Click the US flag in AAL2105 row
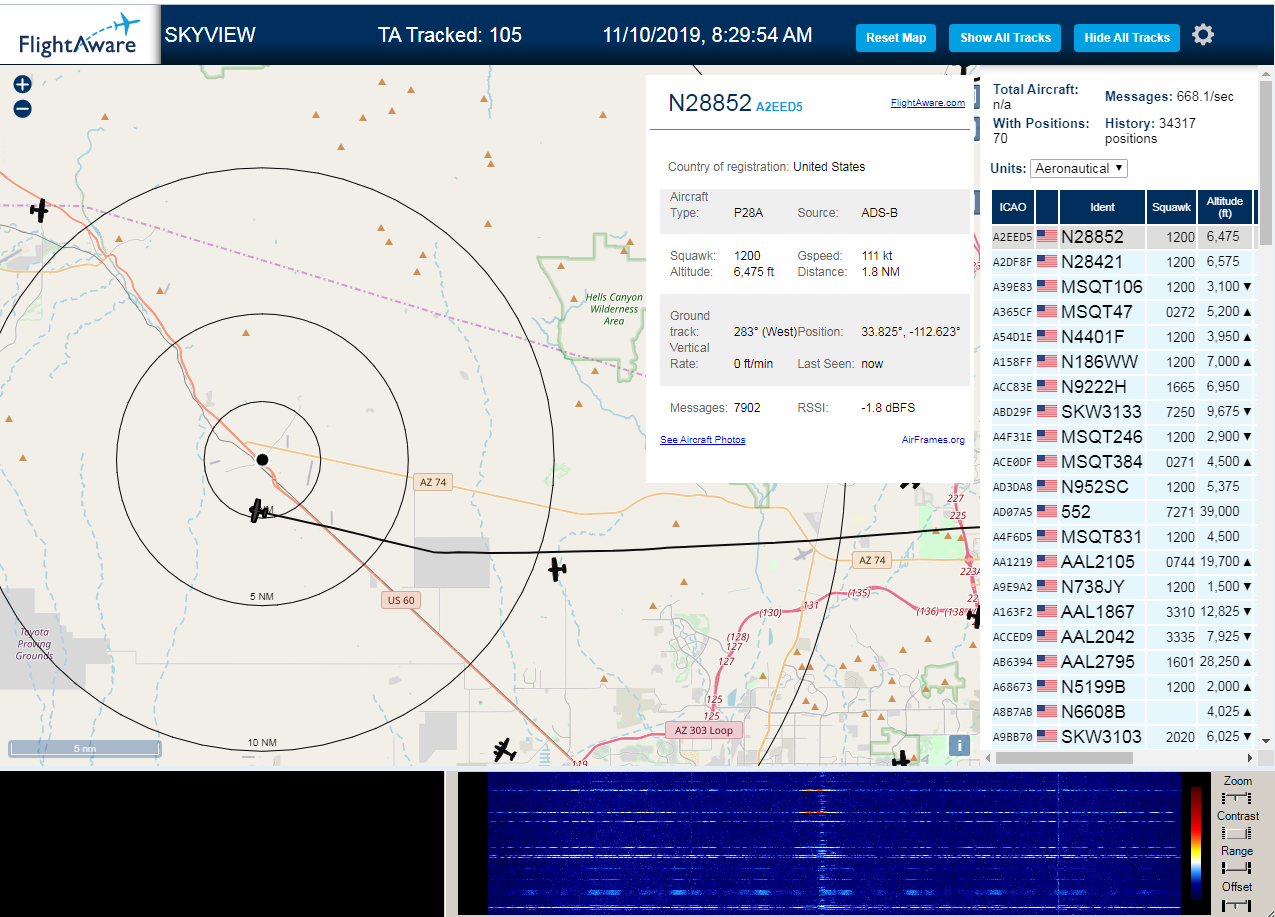This screenshot has width=1275, height=917. [x=1047, y=562]
